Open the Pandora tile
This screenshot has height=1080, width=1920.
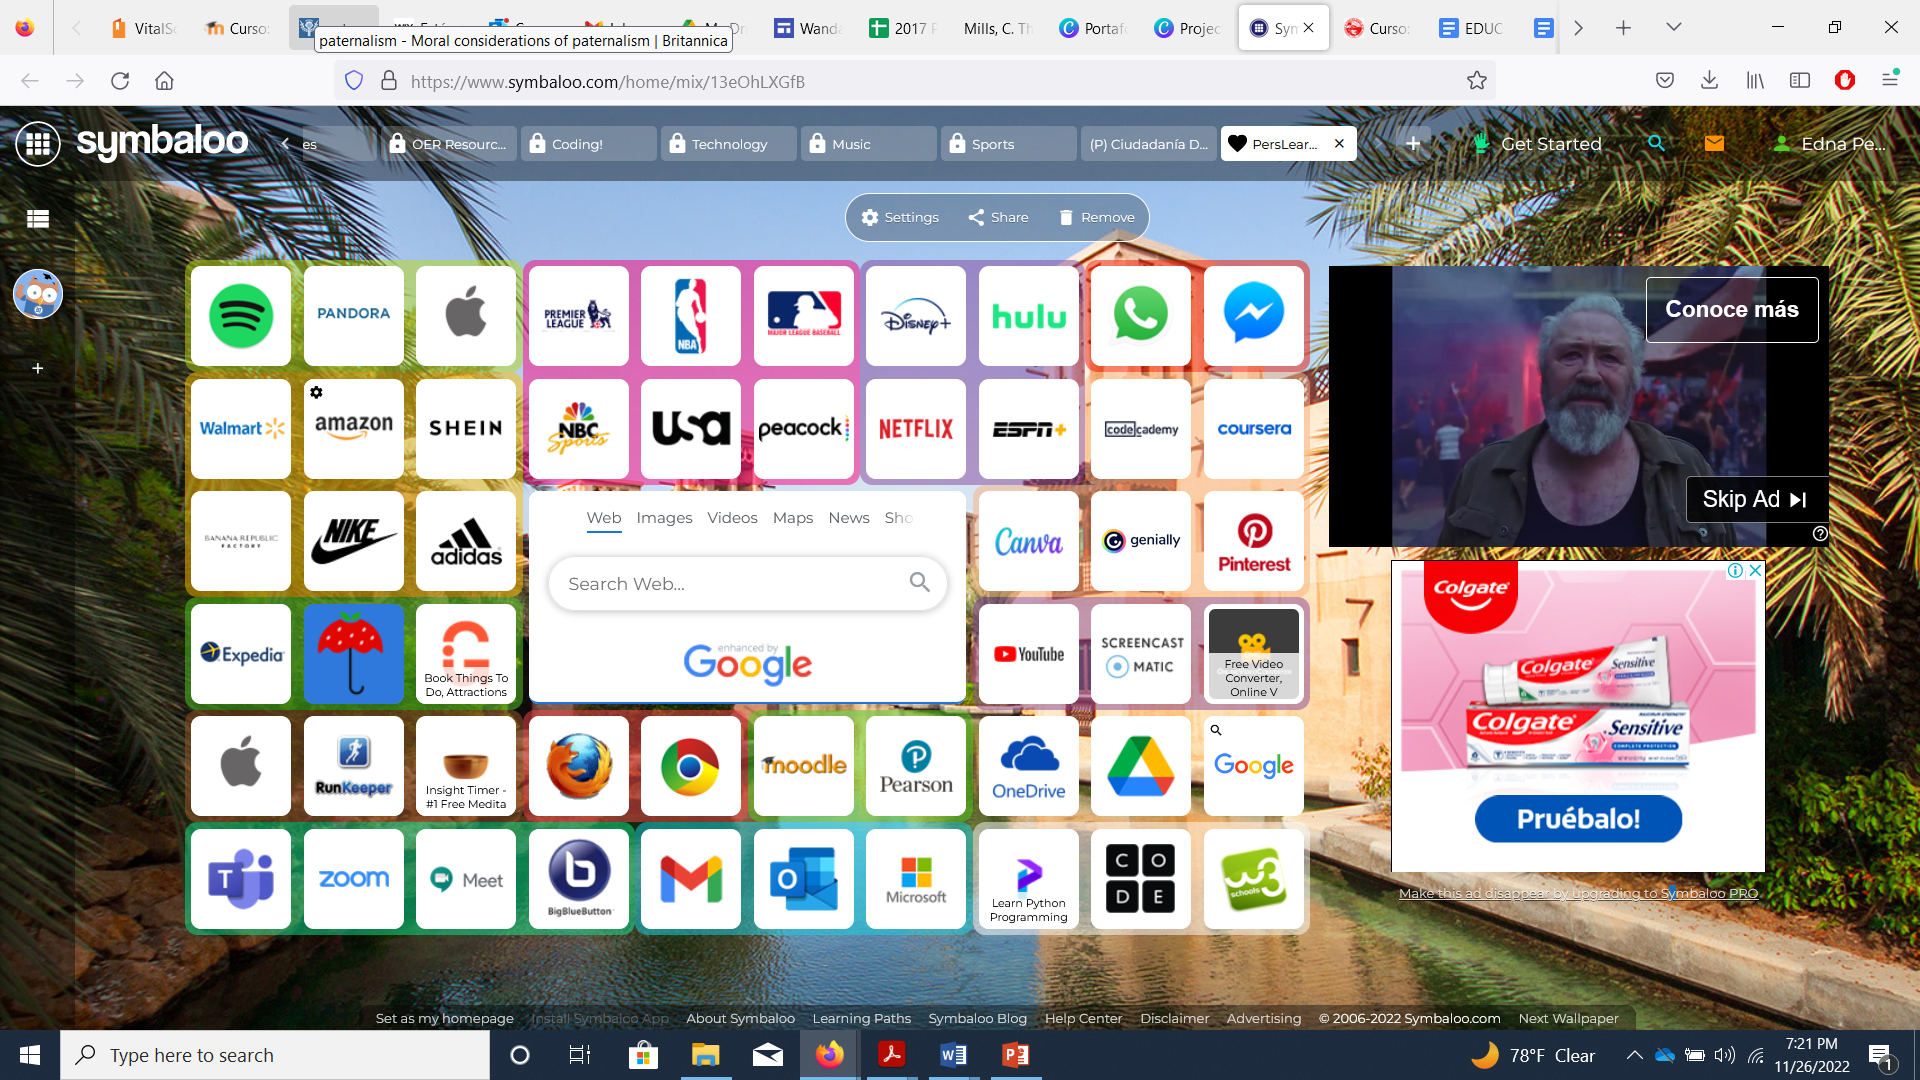coord(354,316)
